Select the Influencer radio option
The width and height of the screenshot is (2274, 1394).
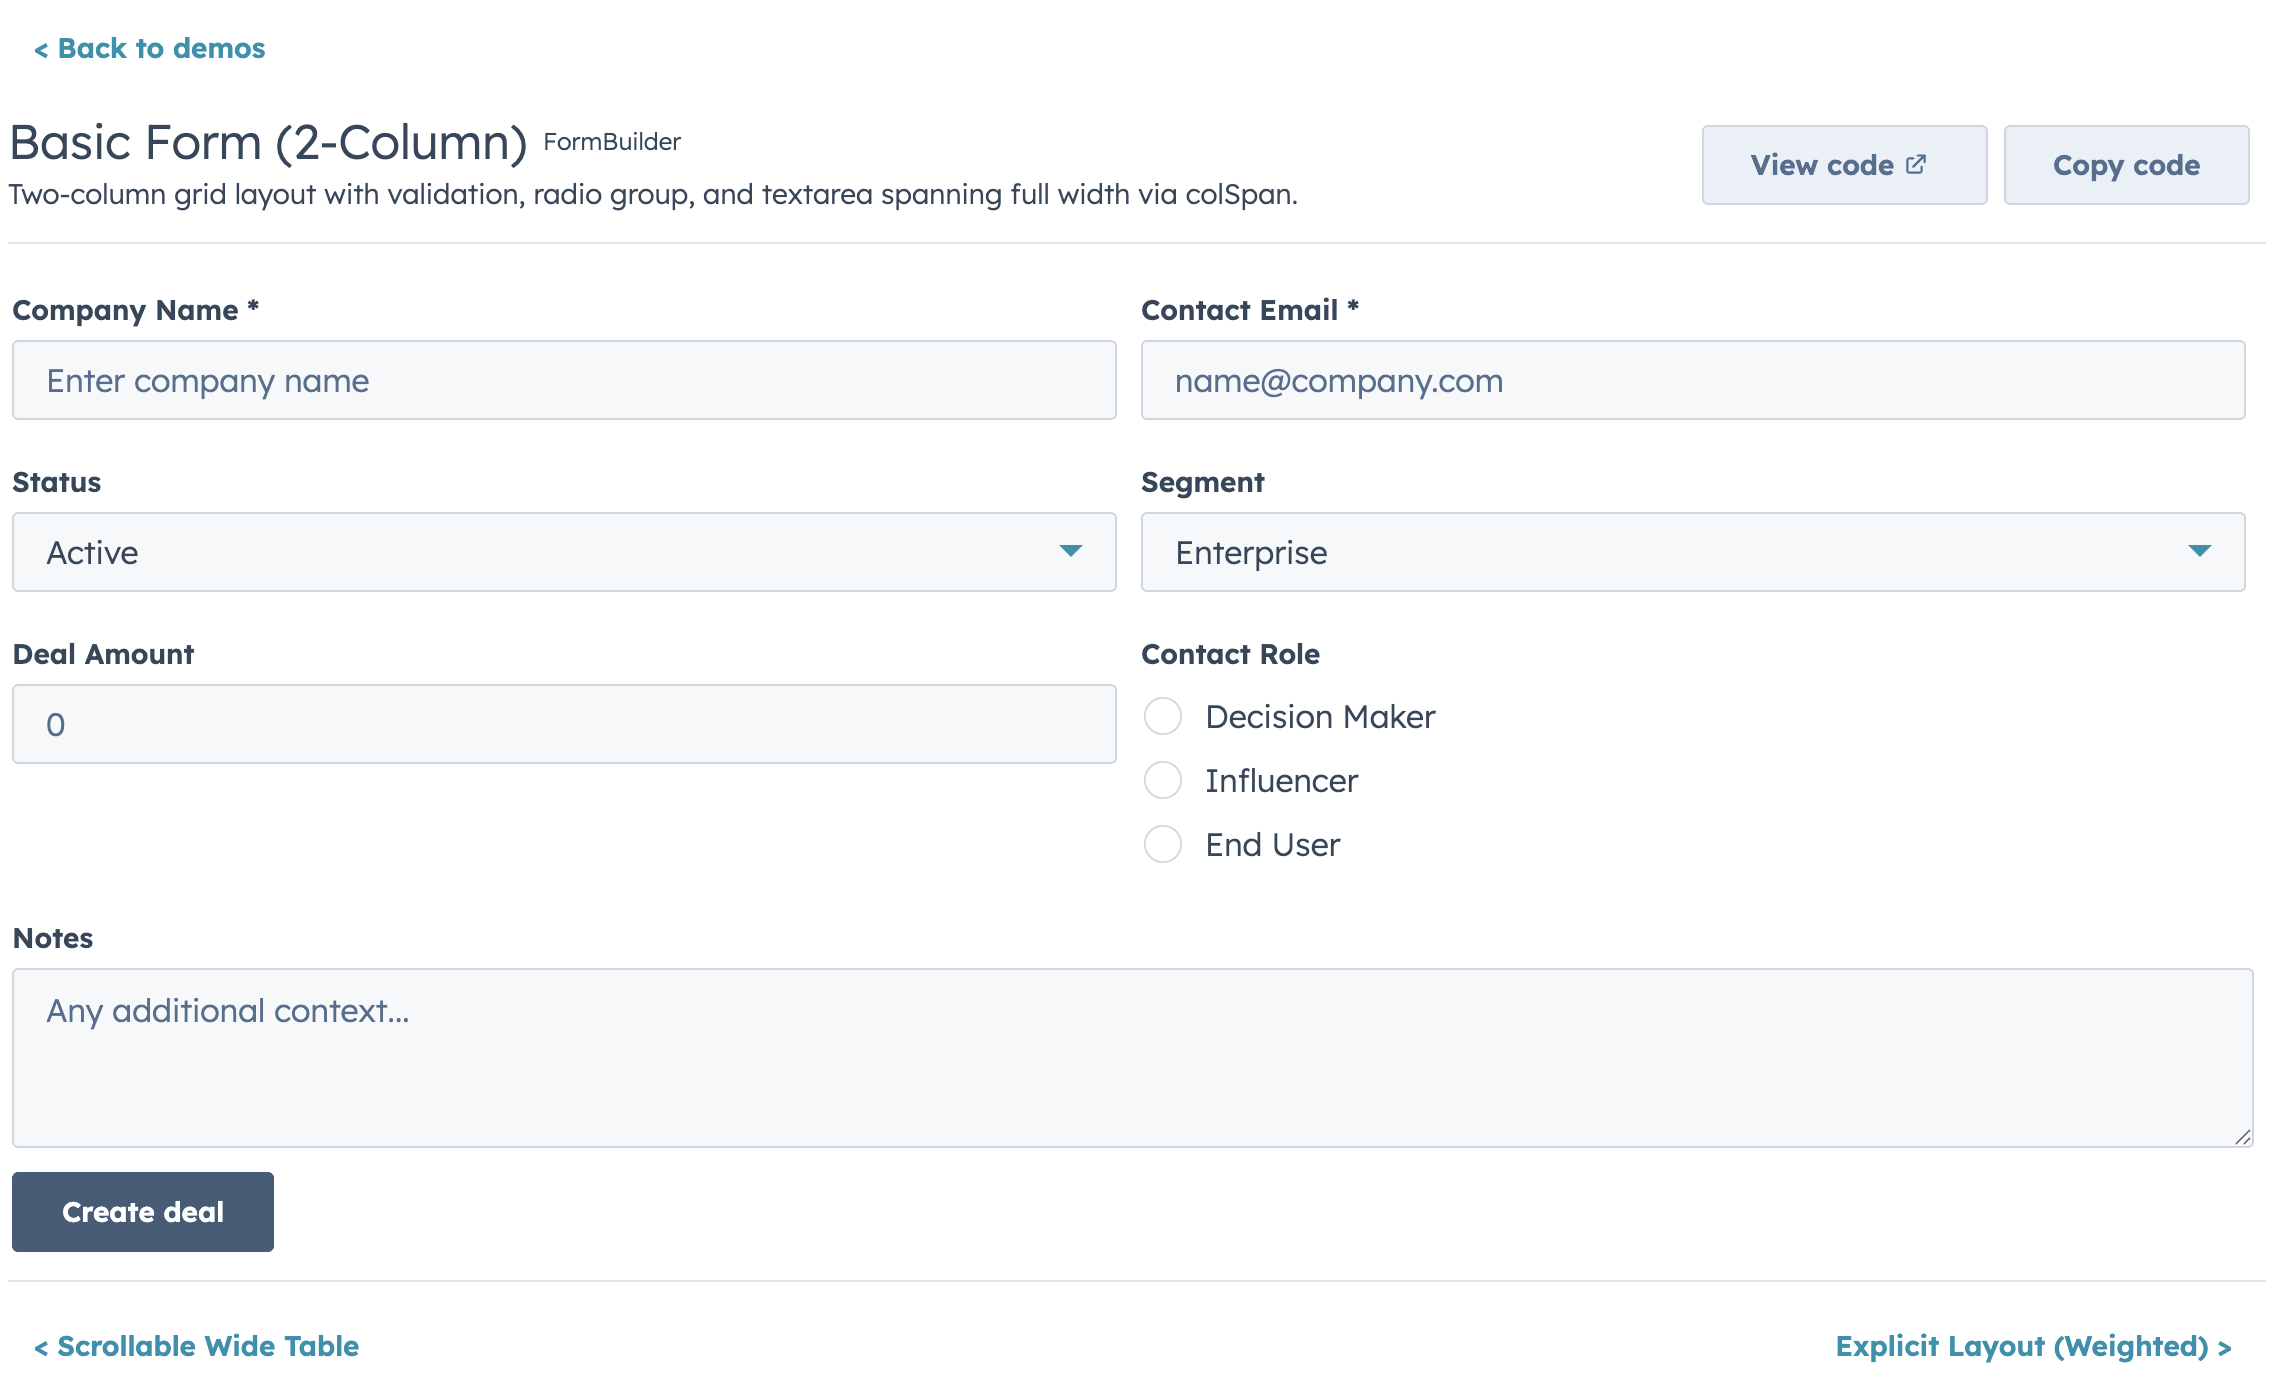tap(1163, 780)
